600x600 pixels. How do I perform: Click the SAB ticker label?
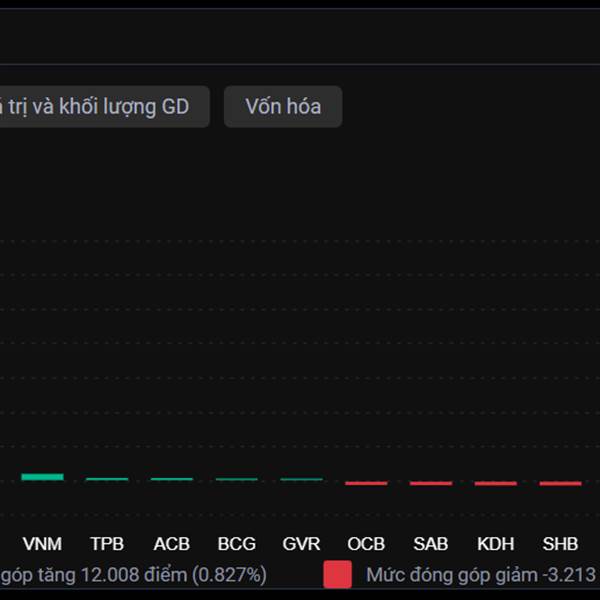[x=431, y=544]
